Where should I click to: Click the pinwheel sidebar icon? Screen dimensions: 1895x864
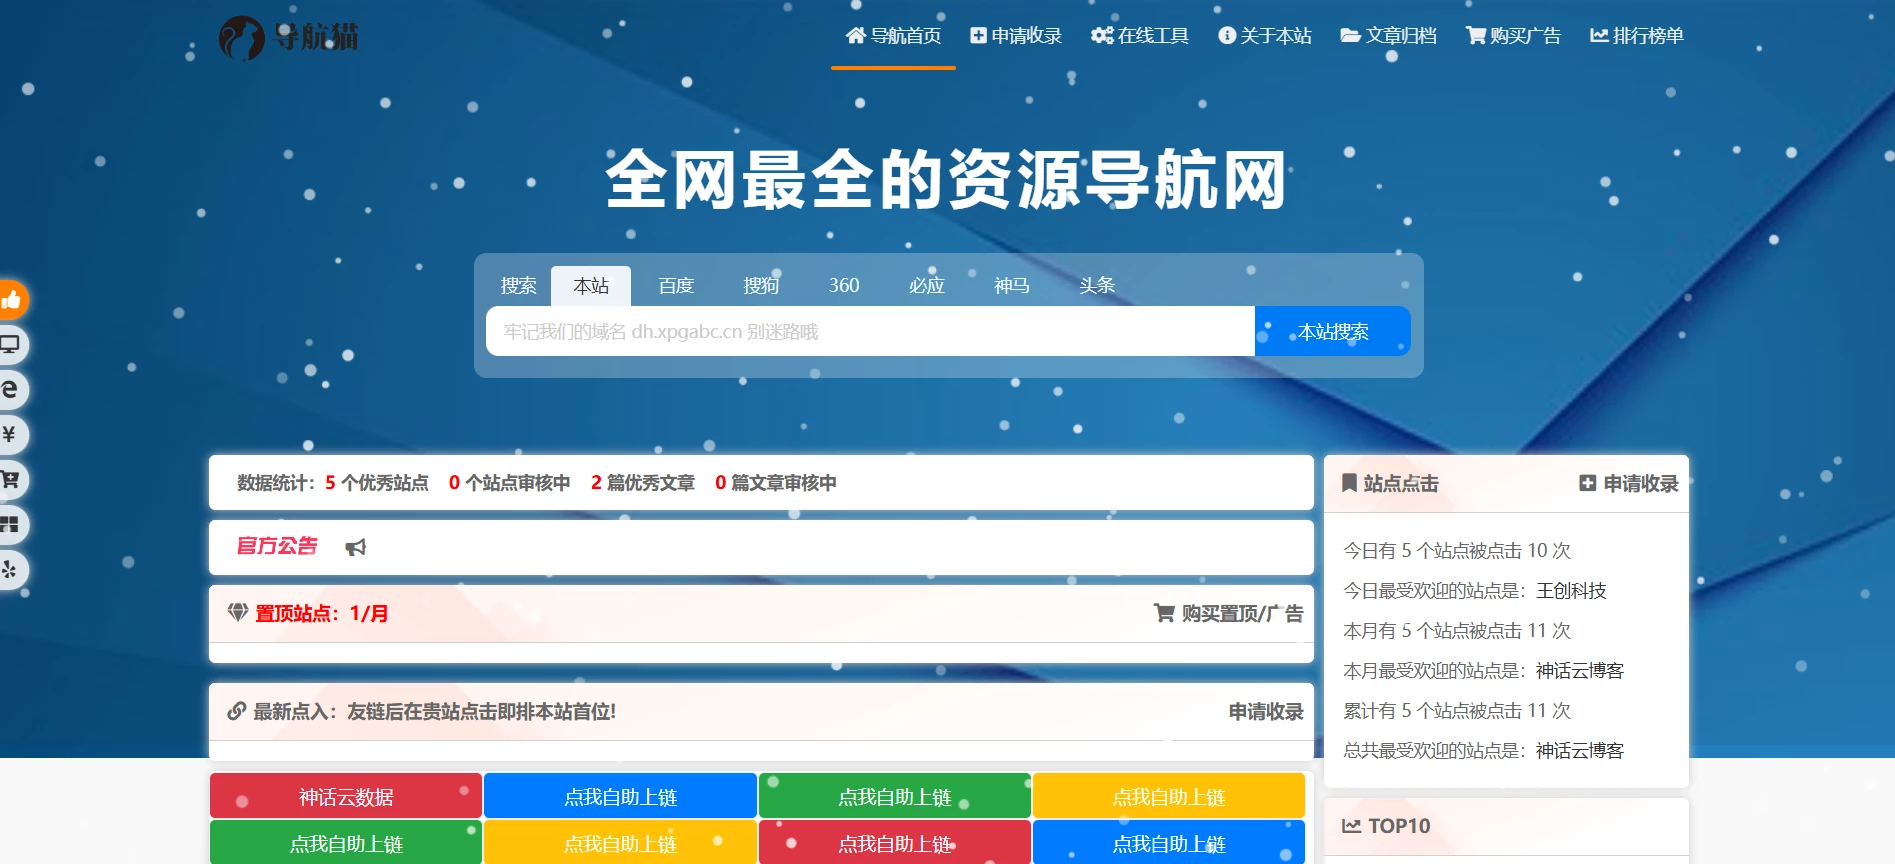pyautogui.click(x=10, y=569)
